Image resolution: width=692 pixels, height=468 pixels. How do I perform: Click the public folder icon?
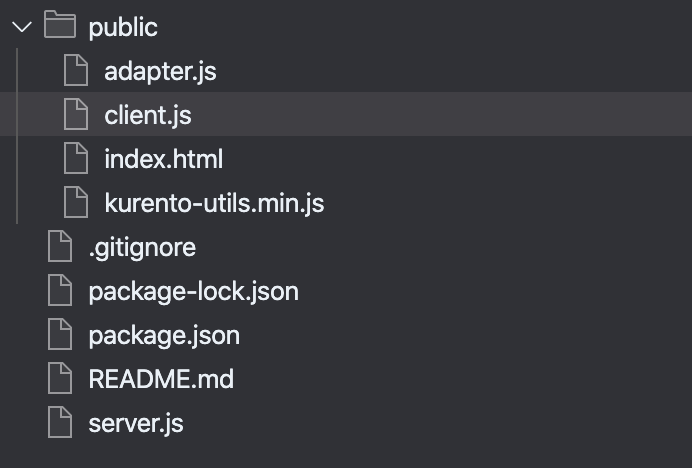click(60, 25)
